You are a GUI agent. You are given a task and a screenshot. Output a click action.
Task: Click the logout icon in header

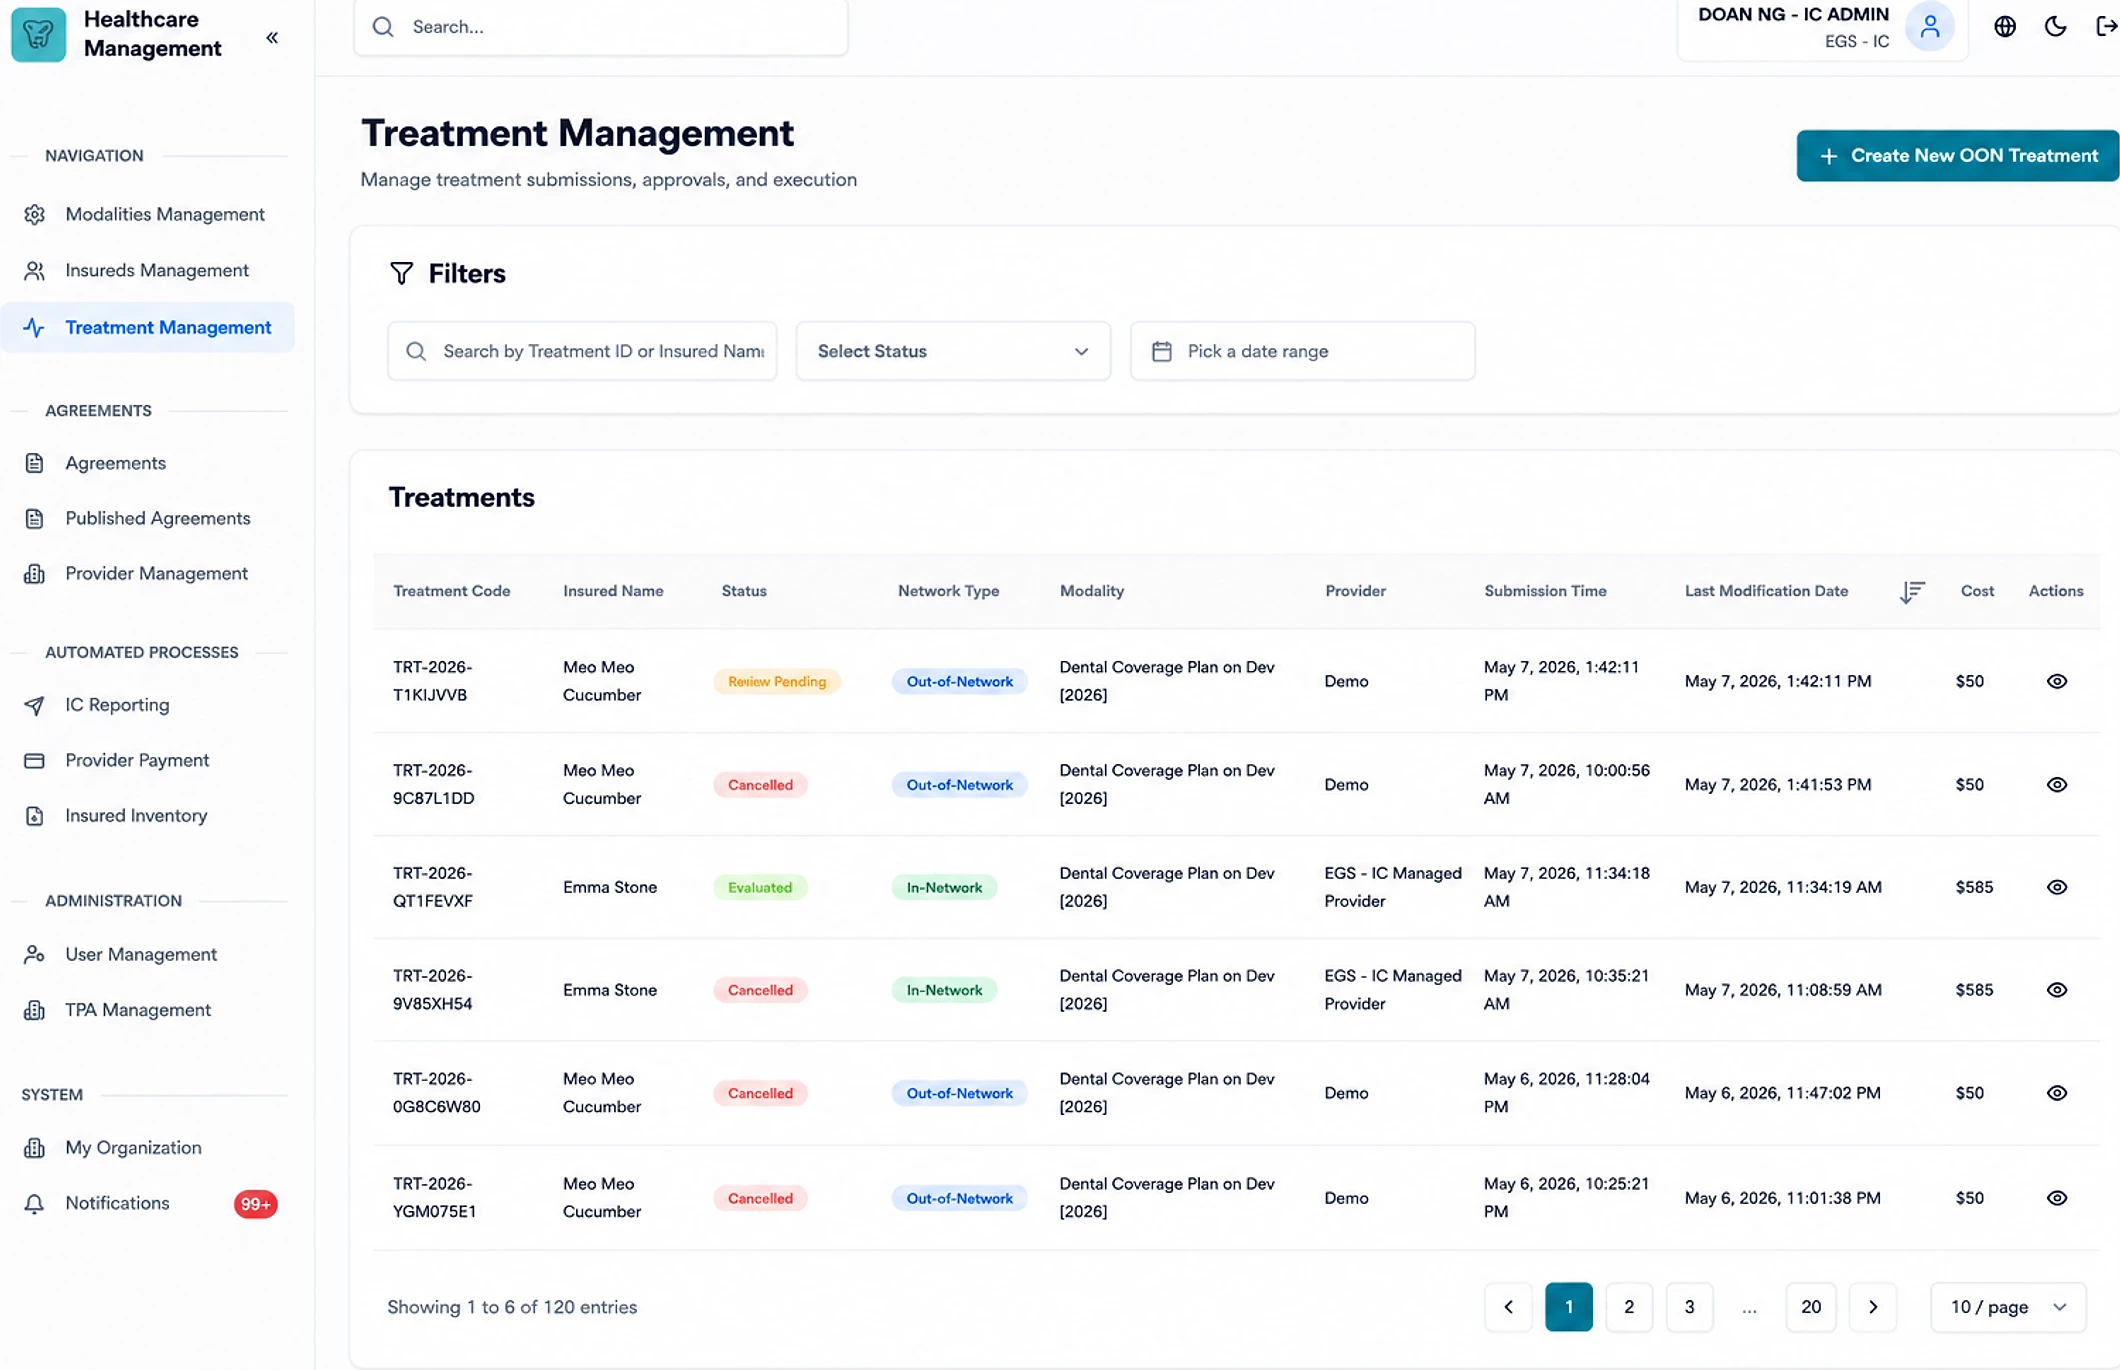click(2106, 27)
